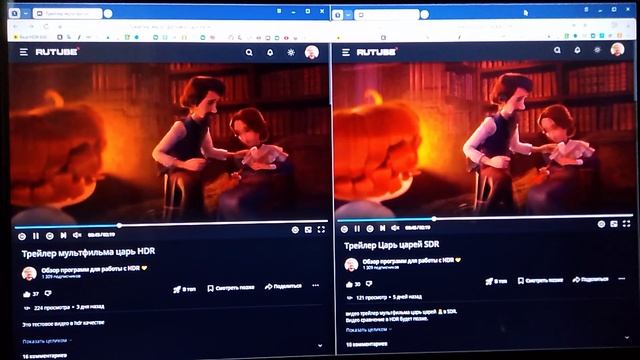This screenshot has height=360, width=640.
Task: Play next video in the SDR player
Action: [382, 228]
